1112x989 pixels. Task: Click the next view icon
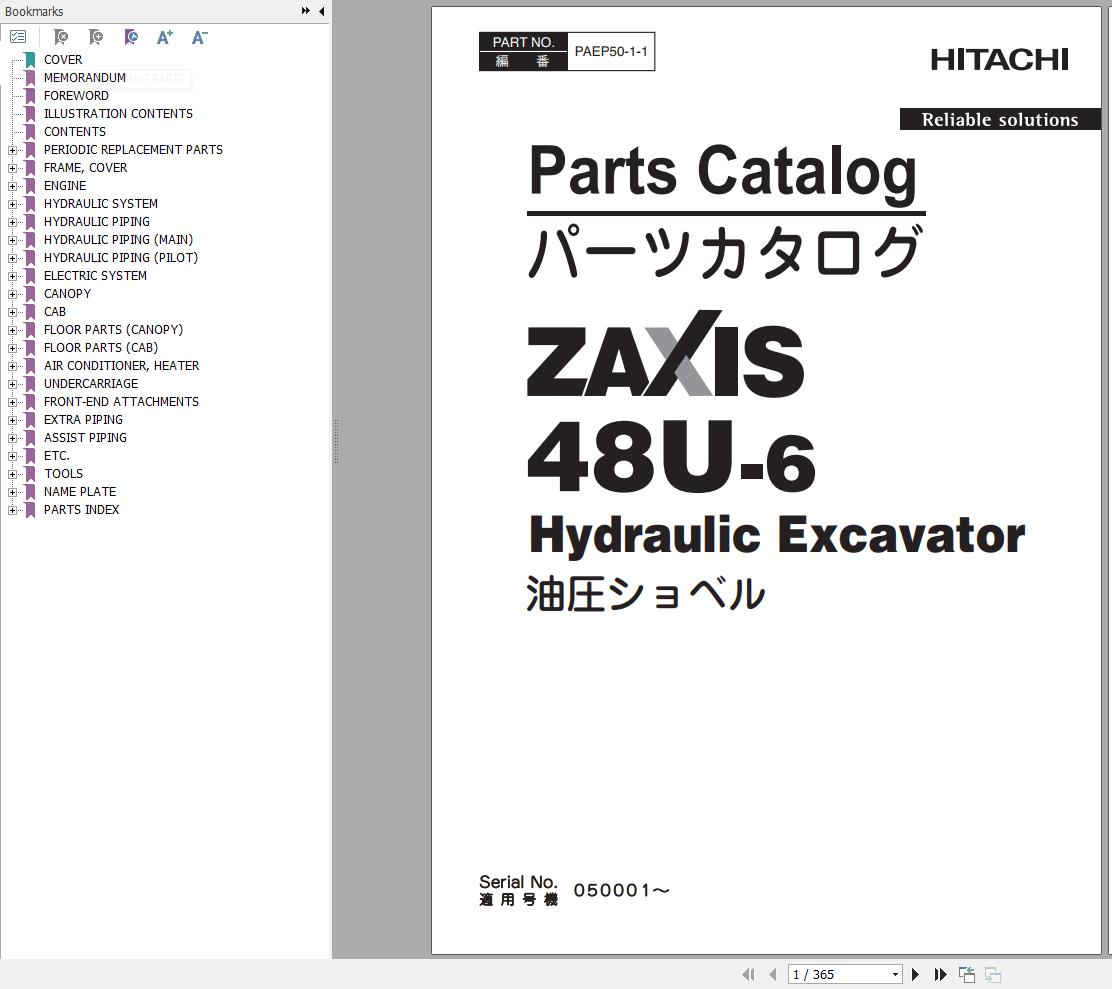coord(993,974)
